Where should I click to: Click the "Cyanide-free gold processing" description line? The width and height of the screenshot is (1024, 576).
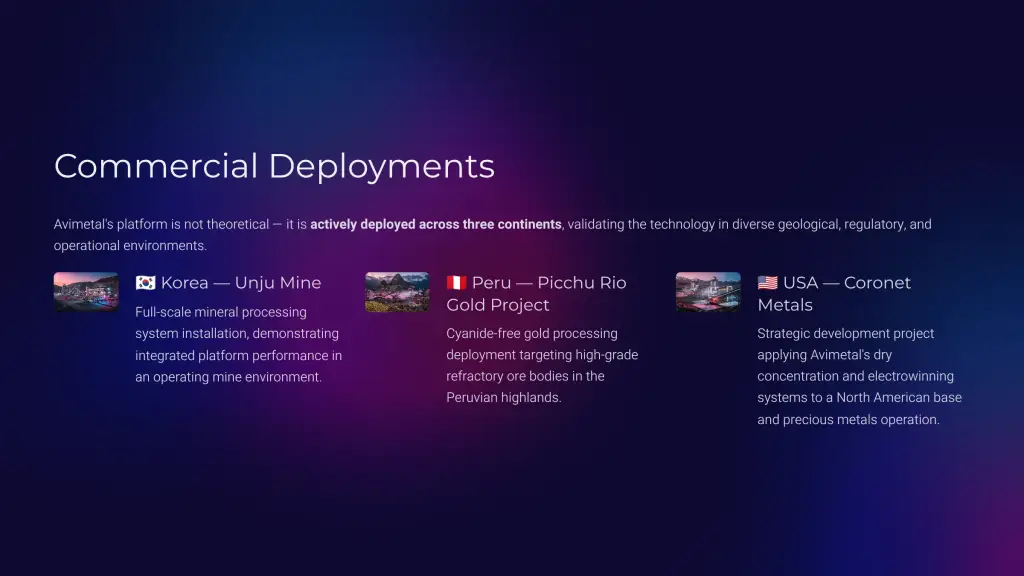pyautogui.click(x=532, y=334)
